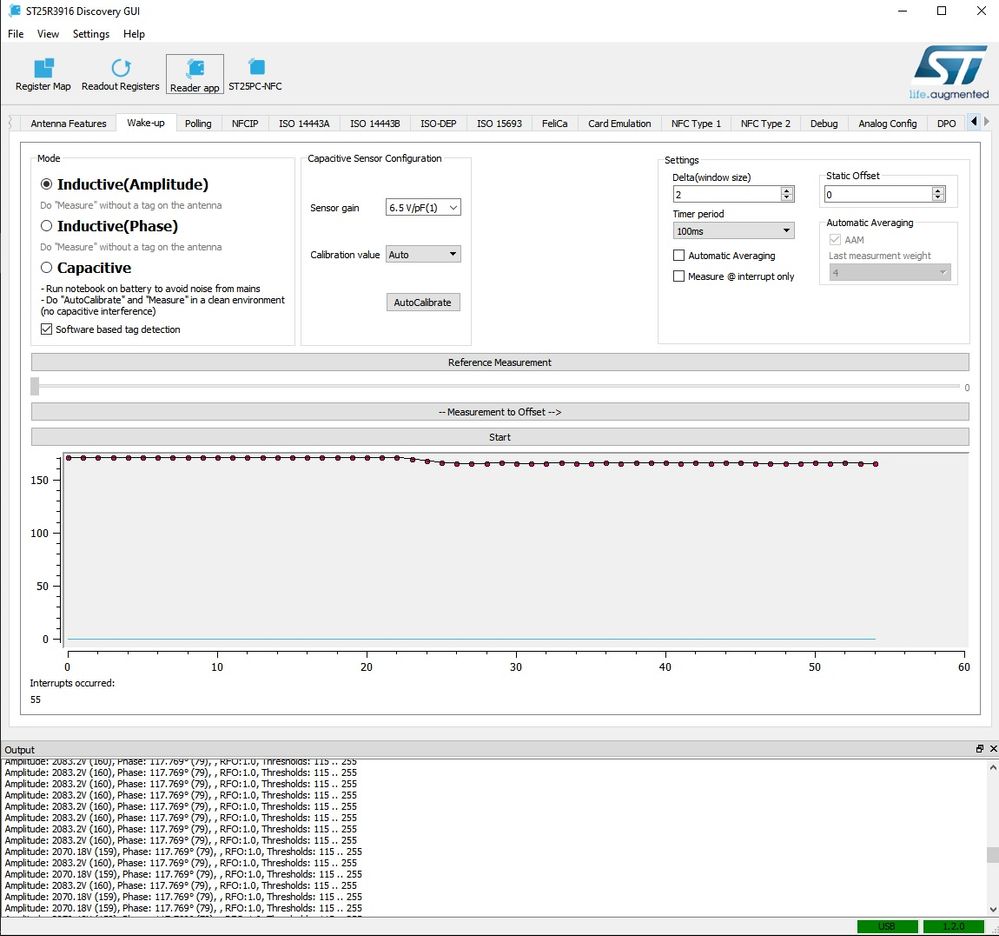Switch to Antenna Features tab
This screenshot has height=936, width=999.
pyautogui.click(x=68, y=124)
